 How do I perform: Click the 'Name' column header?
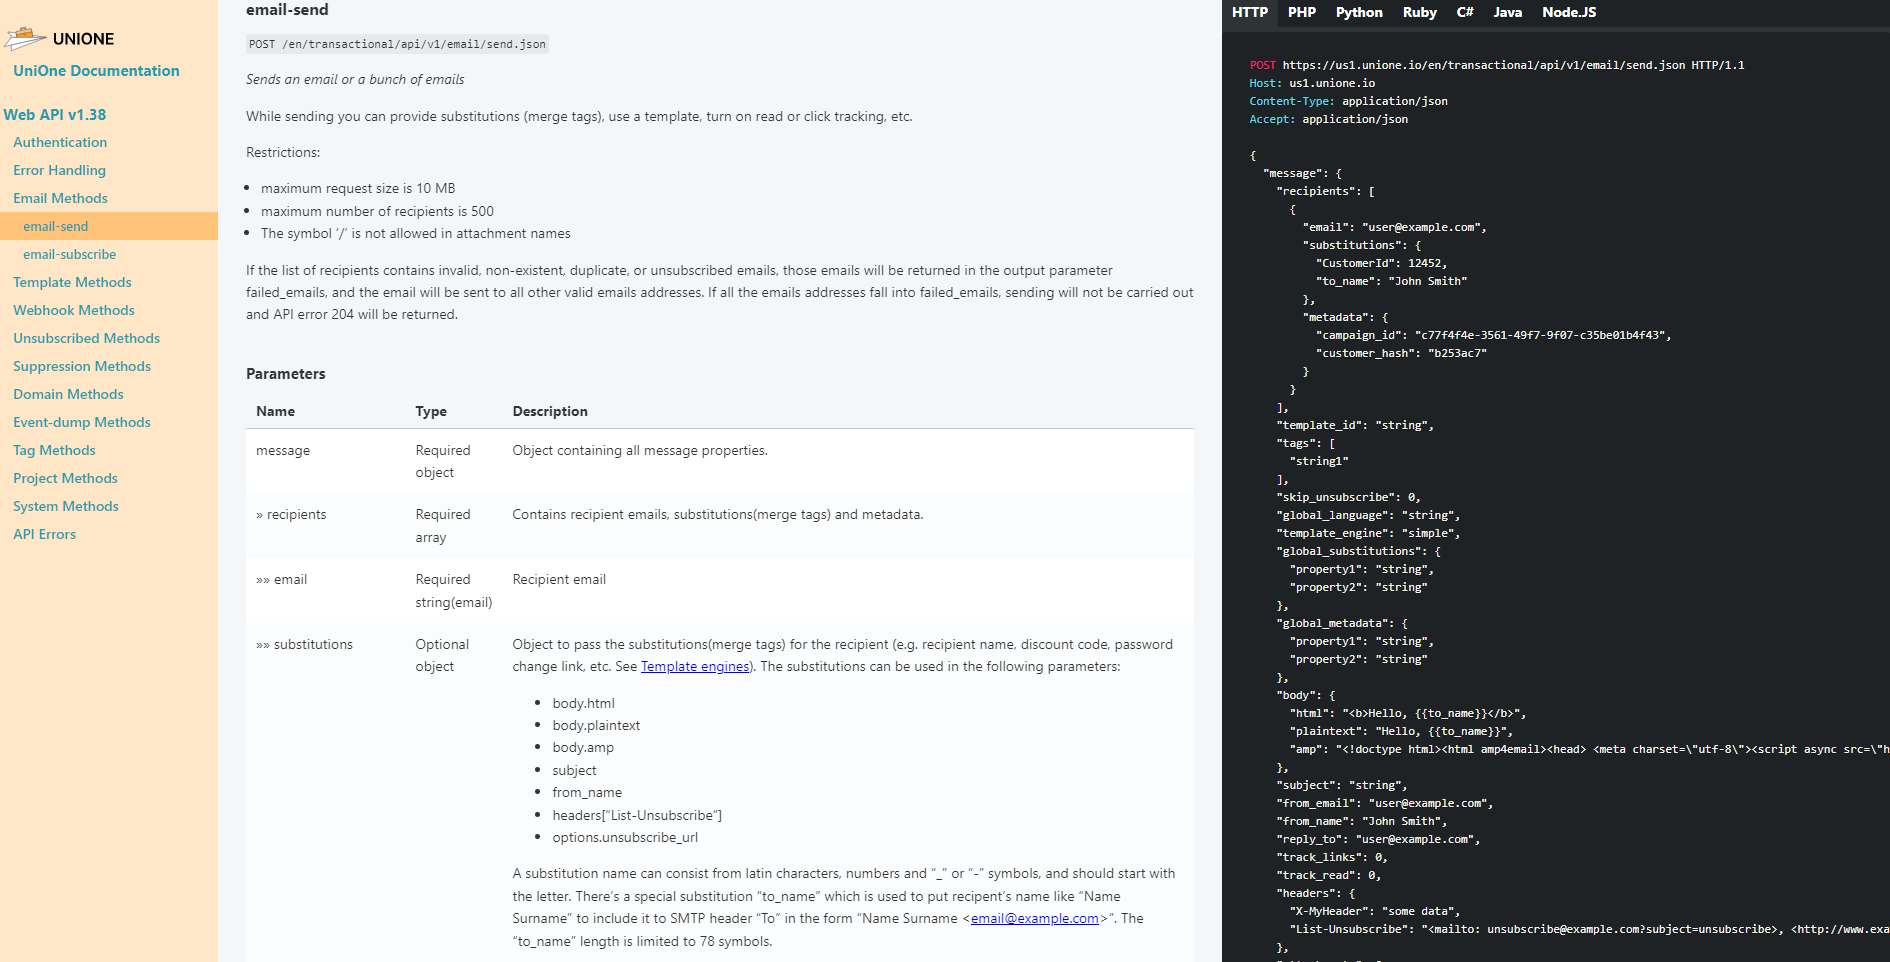(275, 412)
